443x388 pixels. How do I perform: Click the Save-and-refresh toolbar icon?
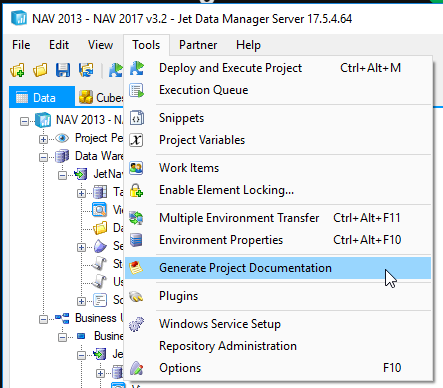click(x=86, y=70)
